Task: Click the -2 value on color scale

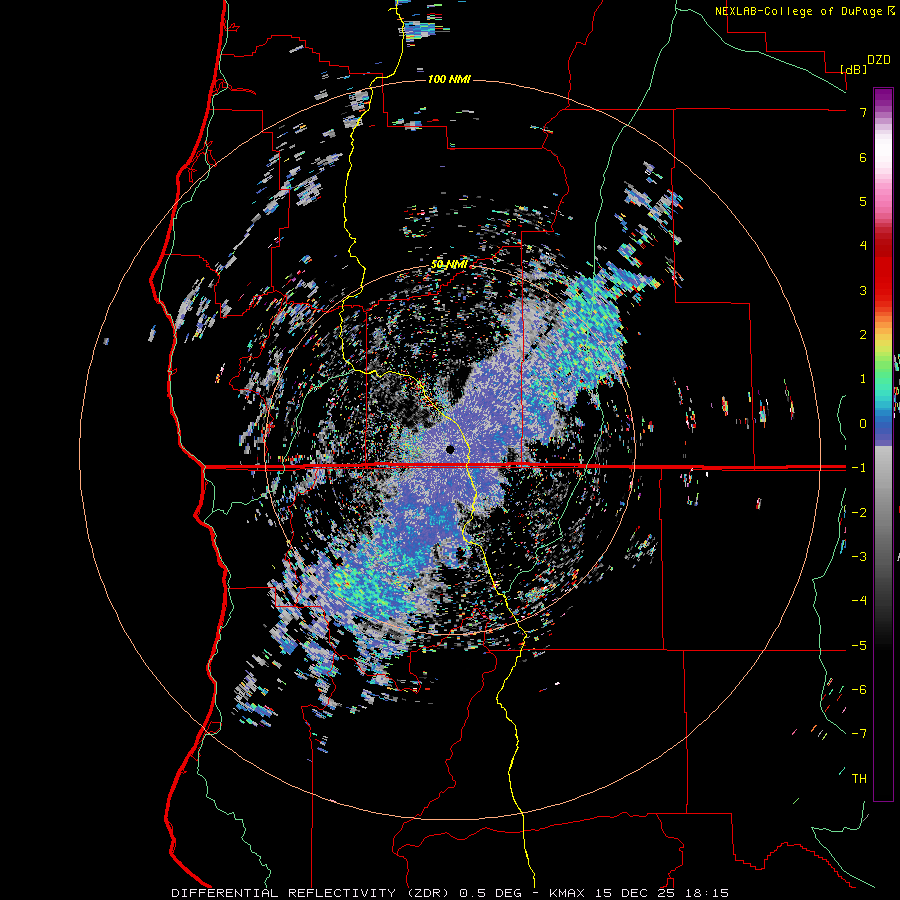Action: pos(859,512)
